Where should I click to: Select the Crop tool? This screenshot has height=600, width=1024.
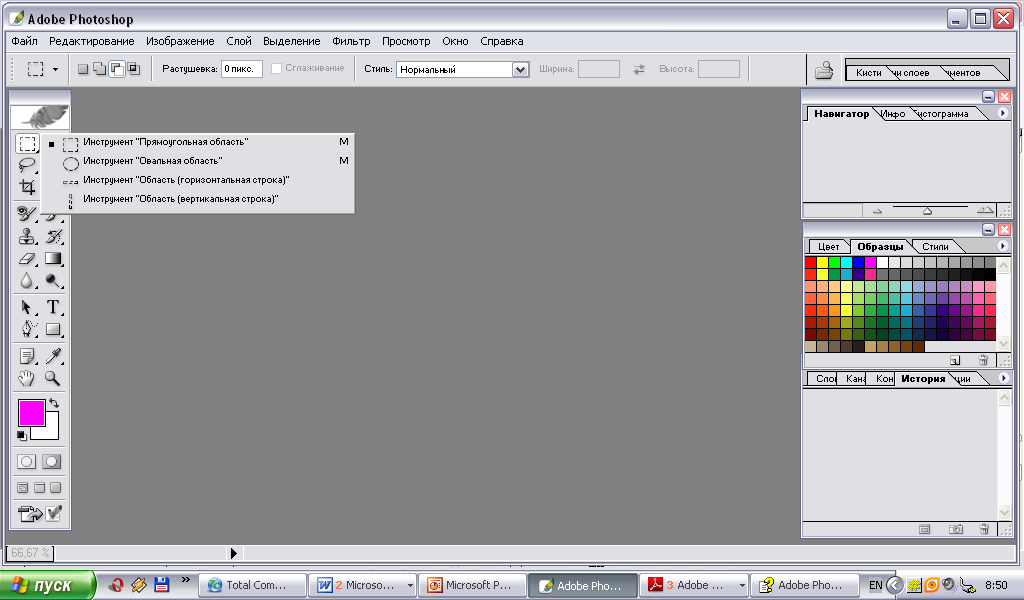tap(27, 187)
